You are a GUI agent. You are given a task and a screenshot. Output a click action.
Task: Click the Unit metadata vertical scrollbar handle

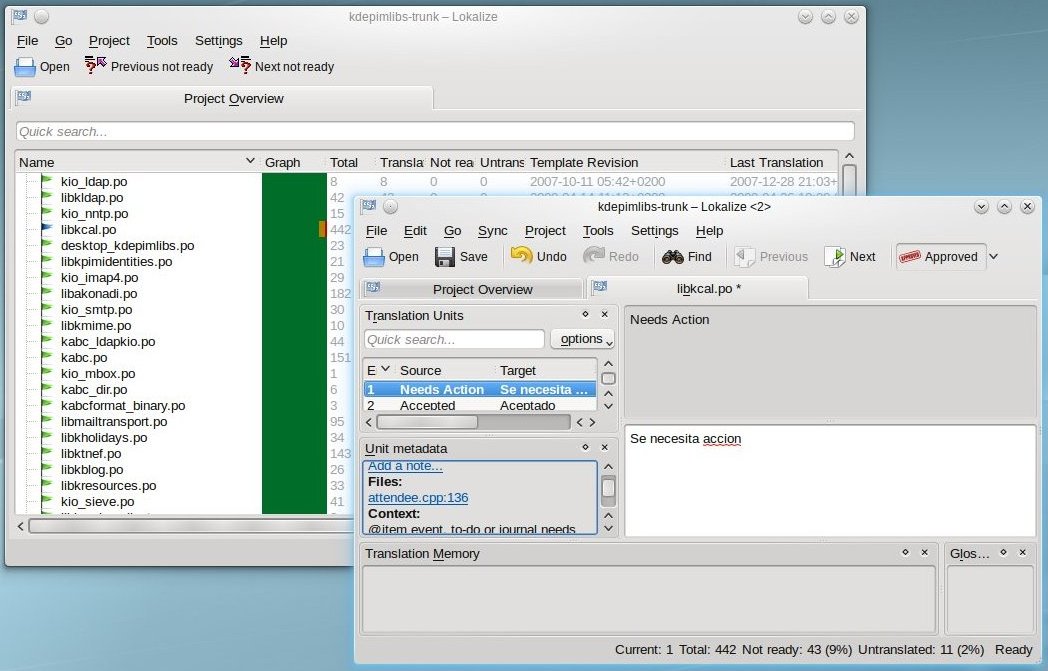pos(608,488)
